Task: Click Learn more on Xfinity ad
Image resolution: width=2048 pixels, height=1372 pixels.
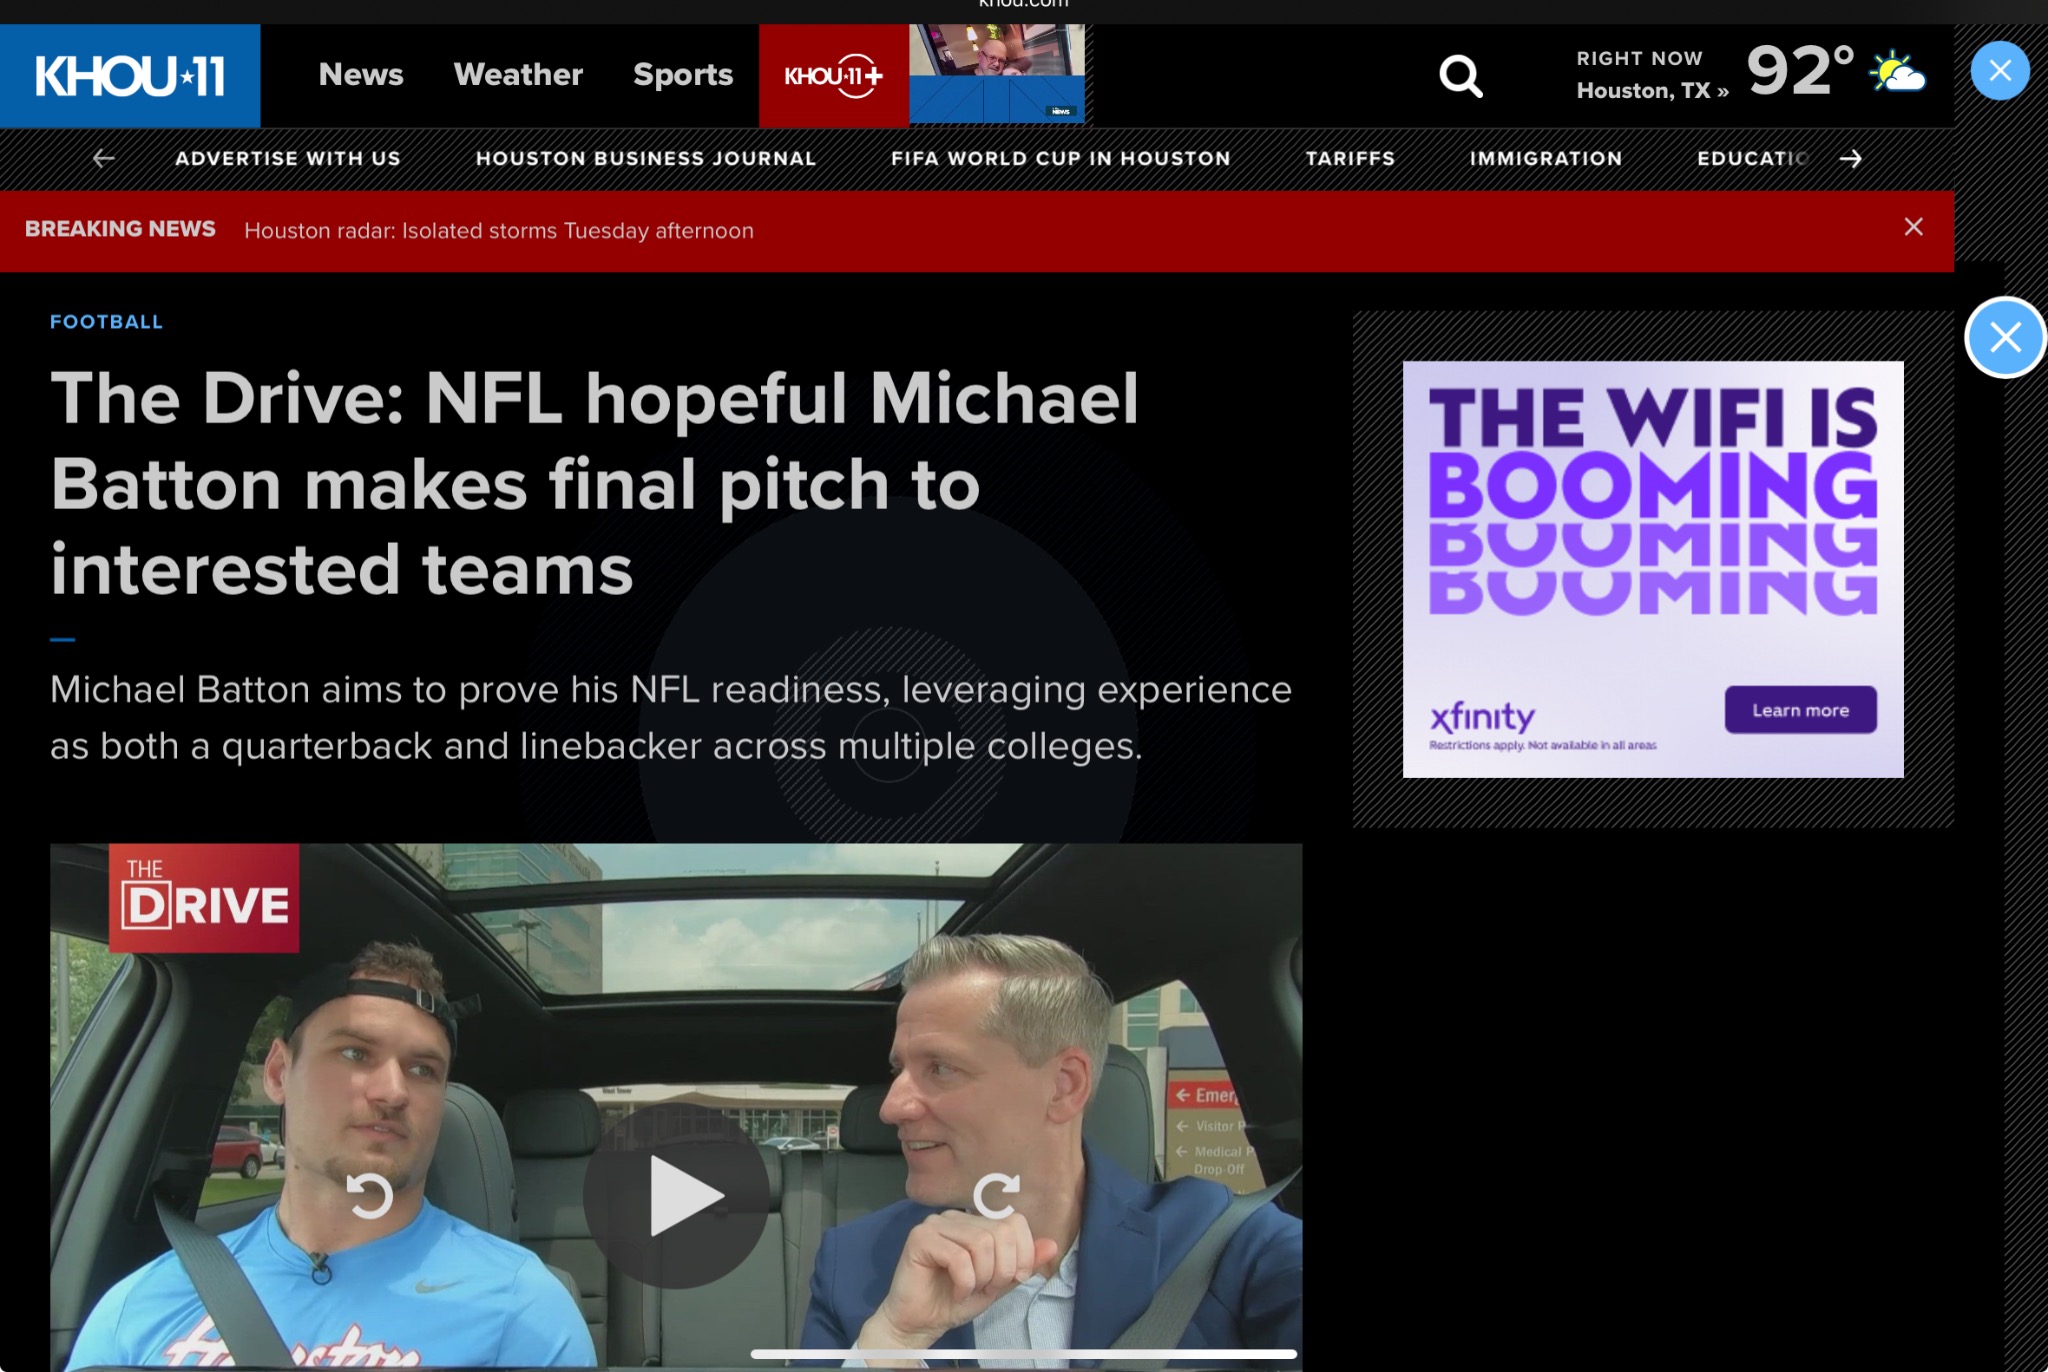Action: (1800, 710)
